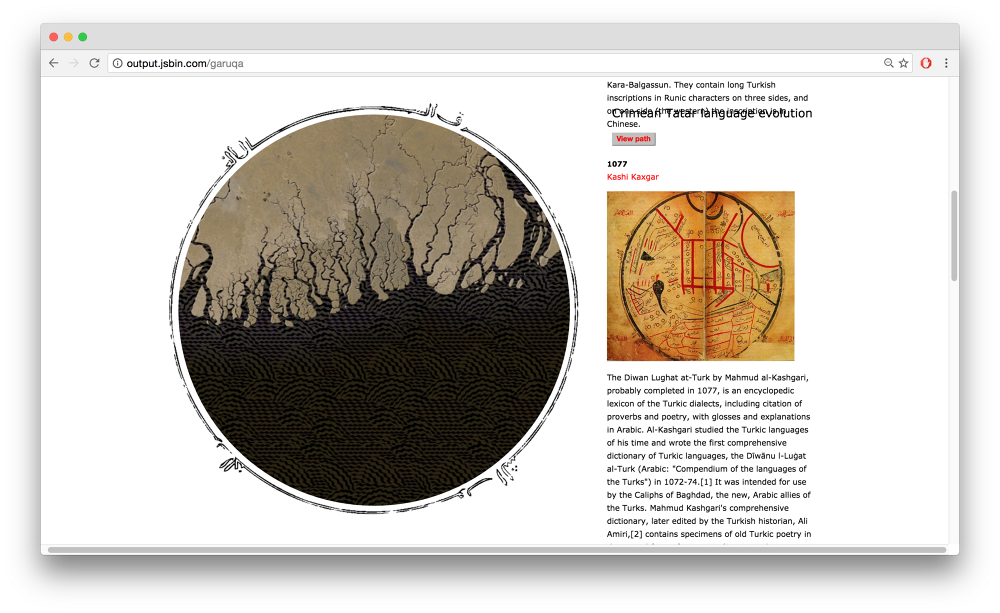The height and width of the screenshot is (613, 1000).
Task: Open the zoom magnifier in address bar
Action: [888, 63]
